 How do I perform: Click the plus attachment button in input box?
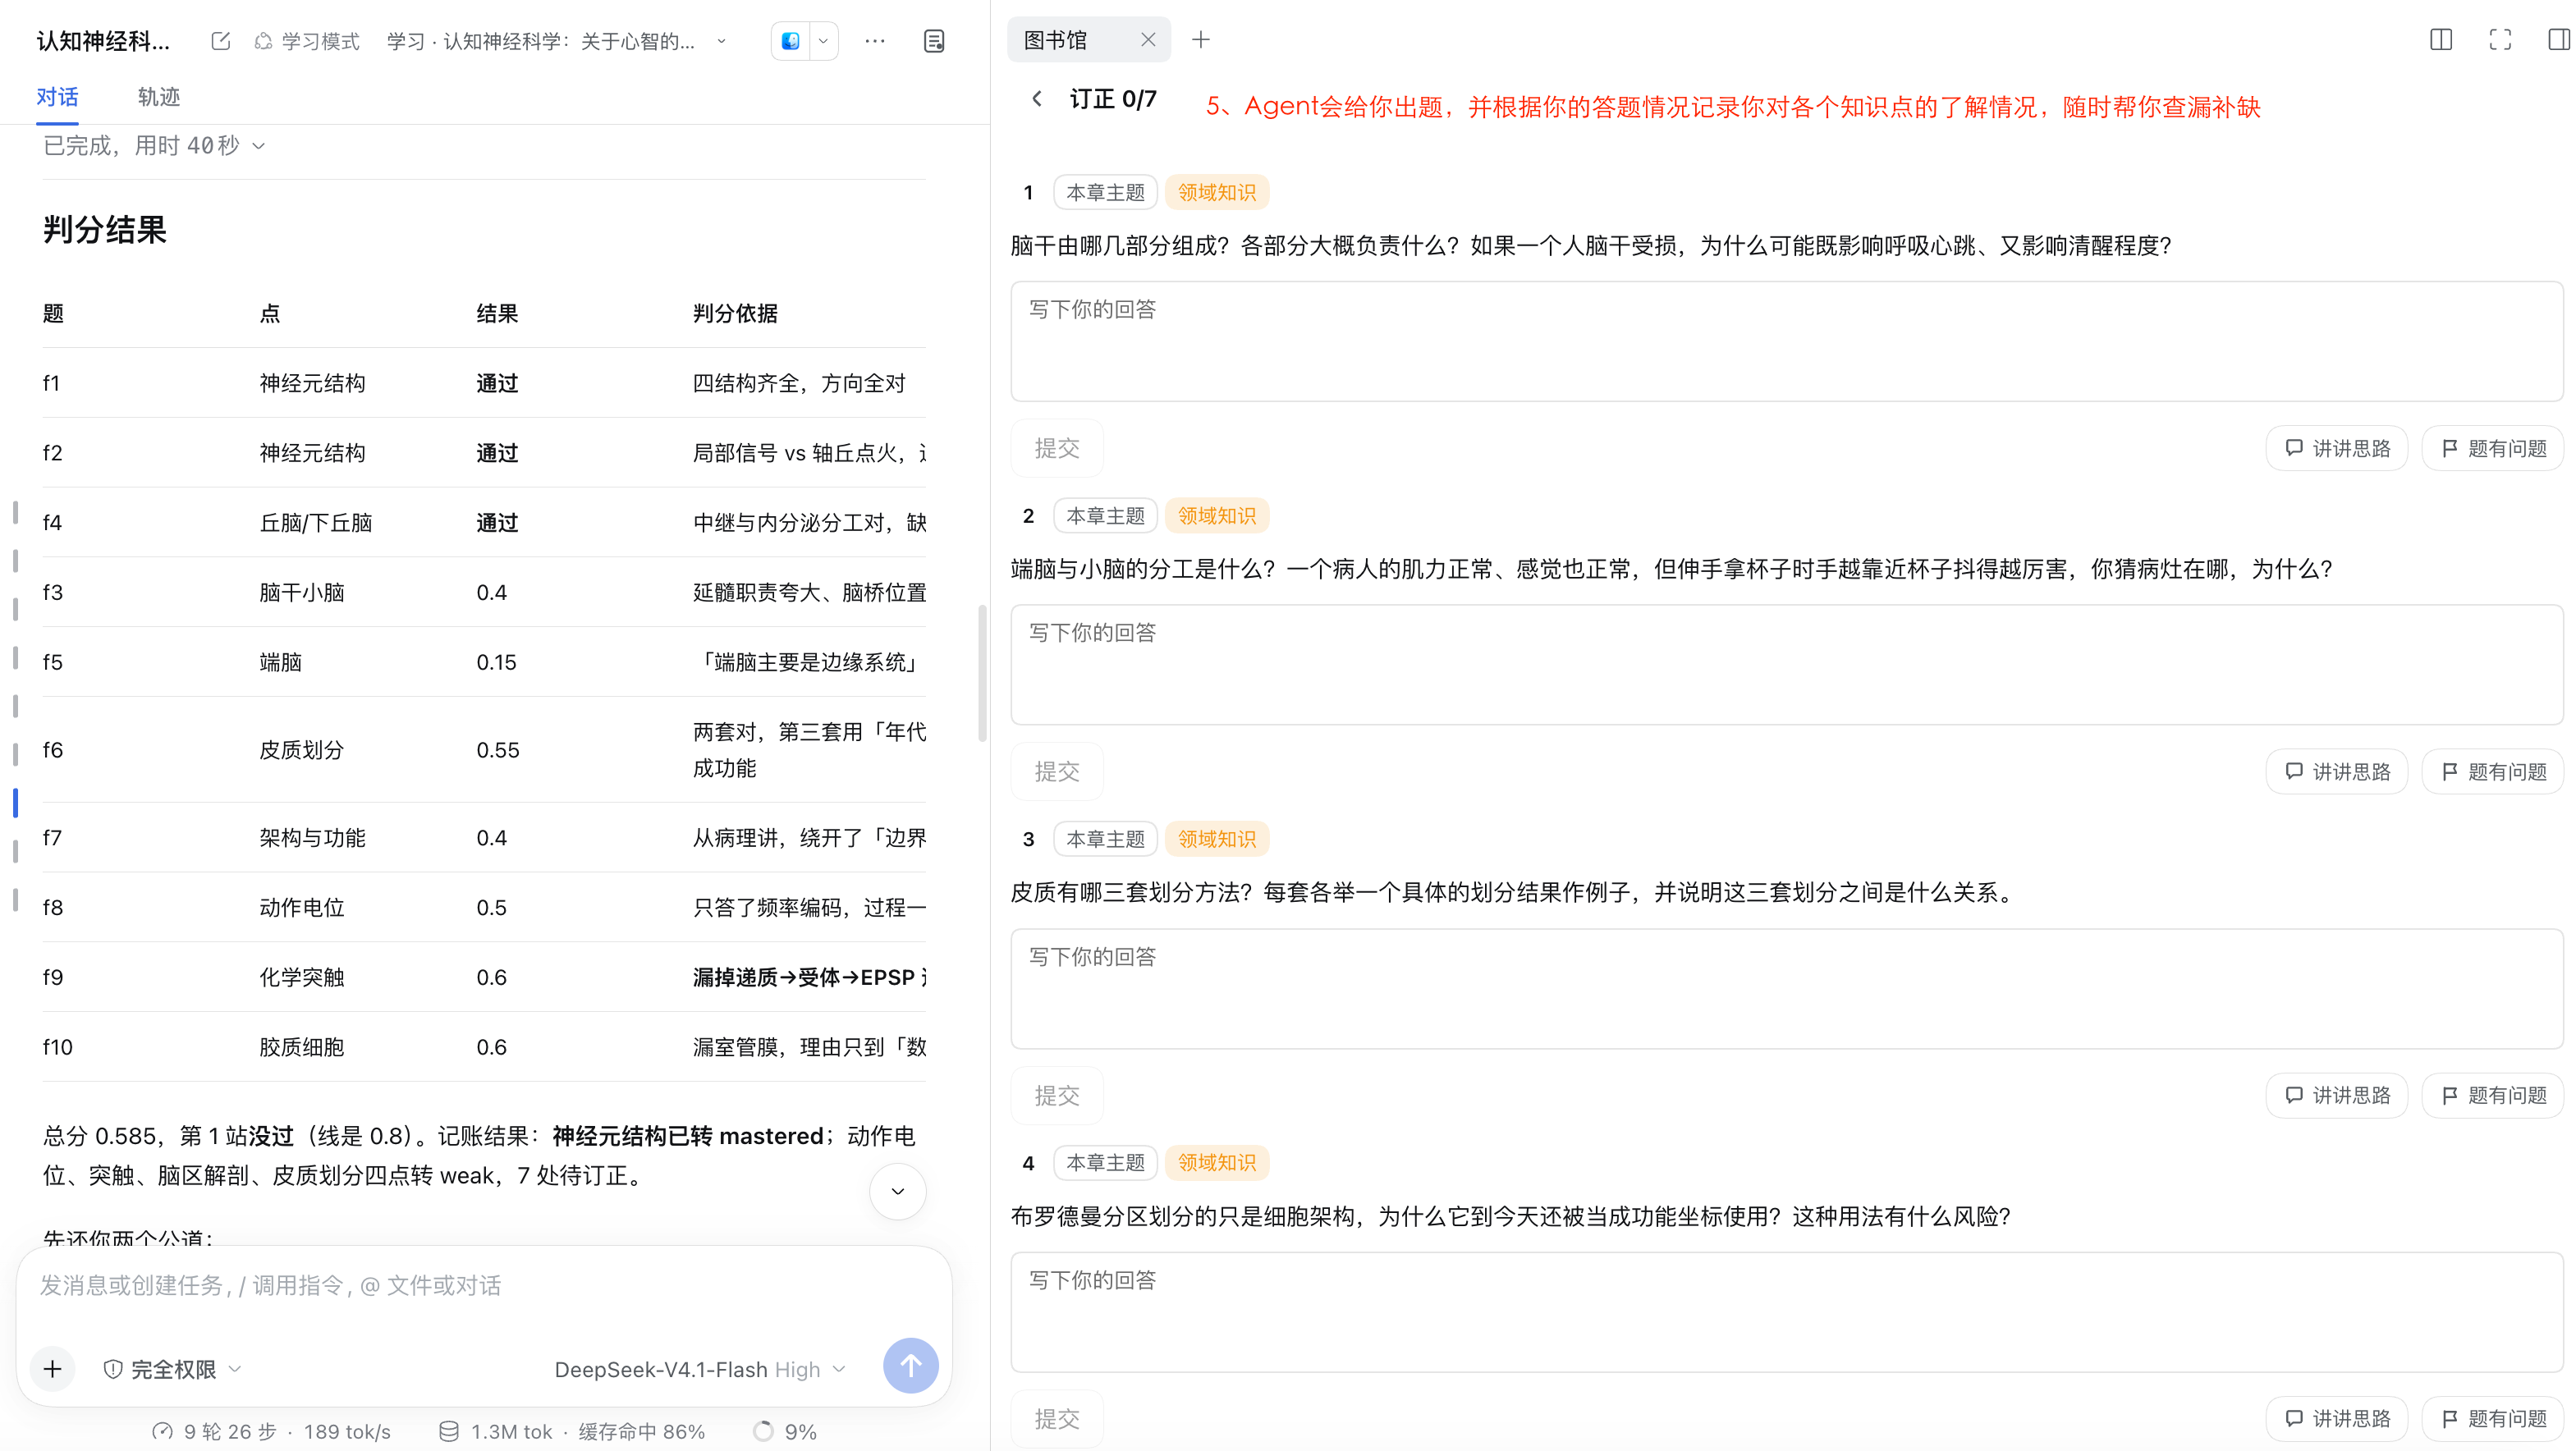coord(53,1369)
